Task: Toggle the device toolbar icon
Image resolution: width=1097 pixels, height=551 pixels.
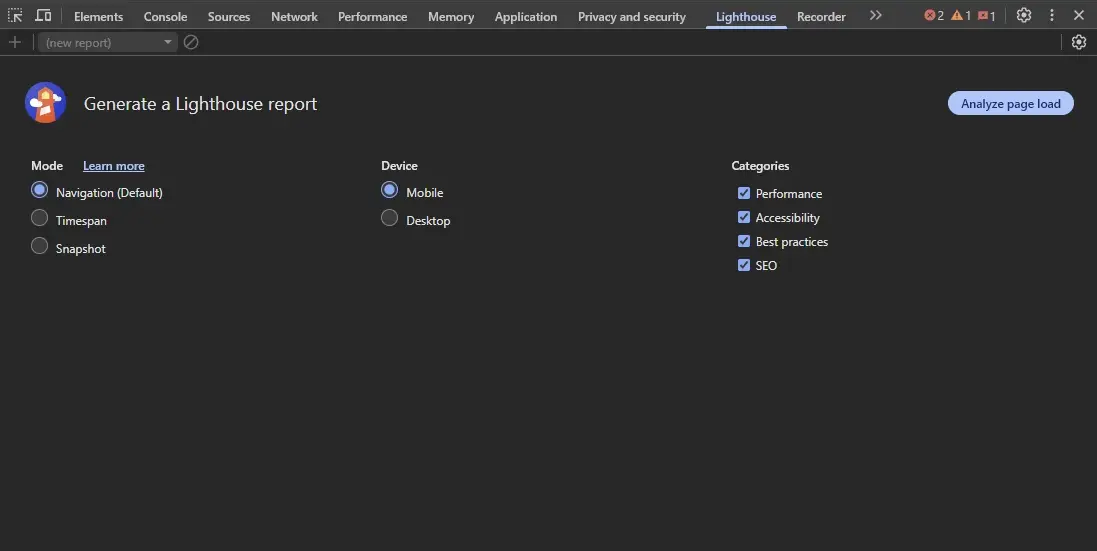Action: tap(43, 16)
